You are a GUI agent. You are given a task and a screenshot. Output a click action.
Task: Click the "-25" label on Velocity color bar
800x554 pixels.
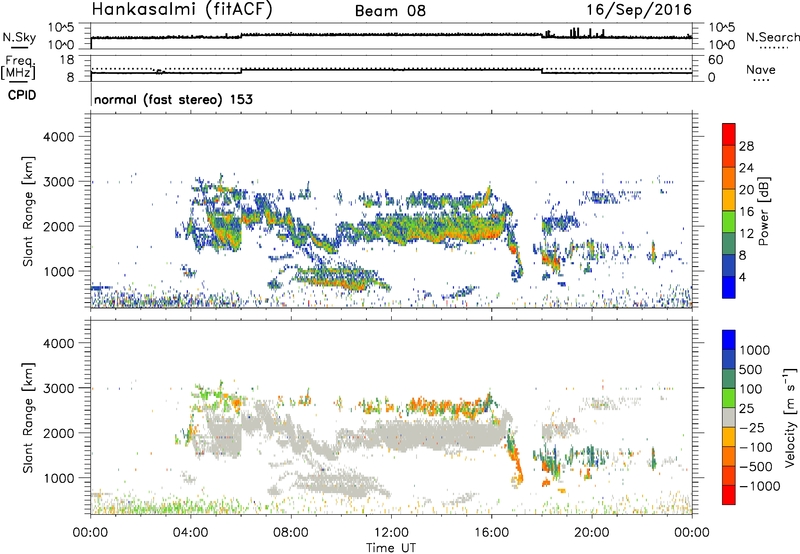pos(752,428)
